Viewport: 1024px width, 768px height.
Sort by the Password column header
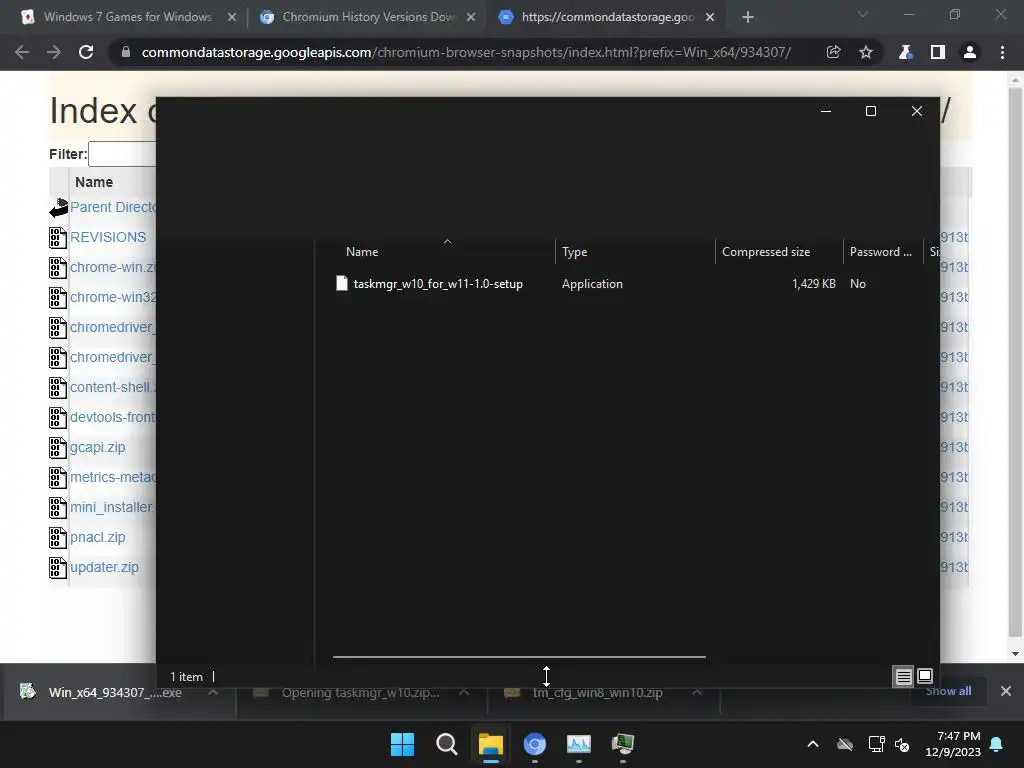tap(880, 251)
